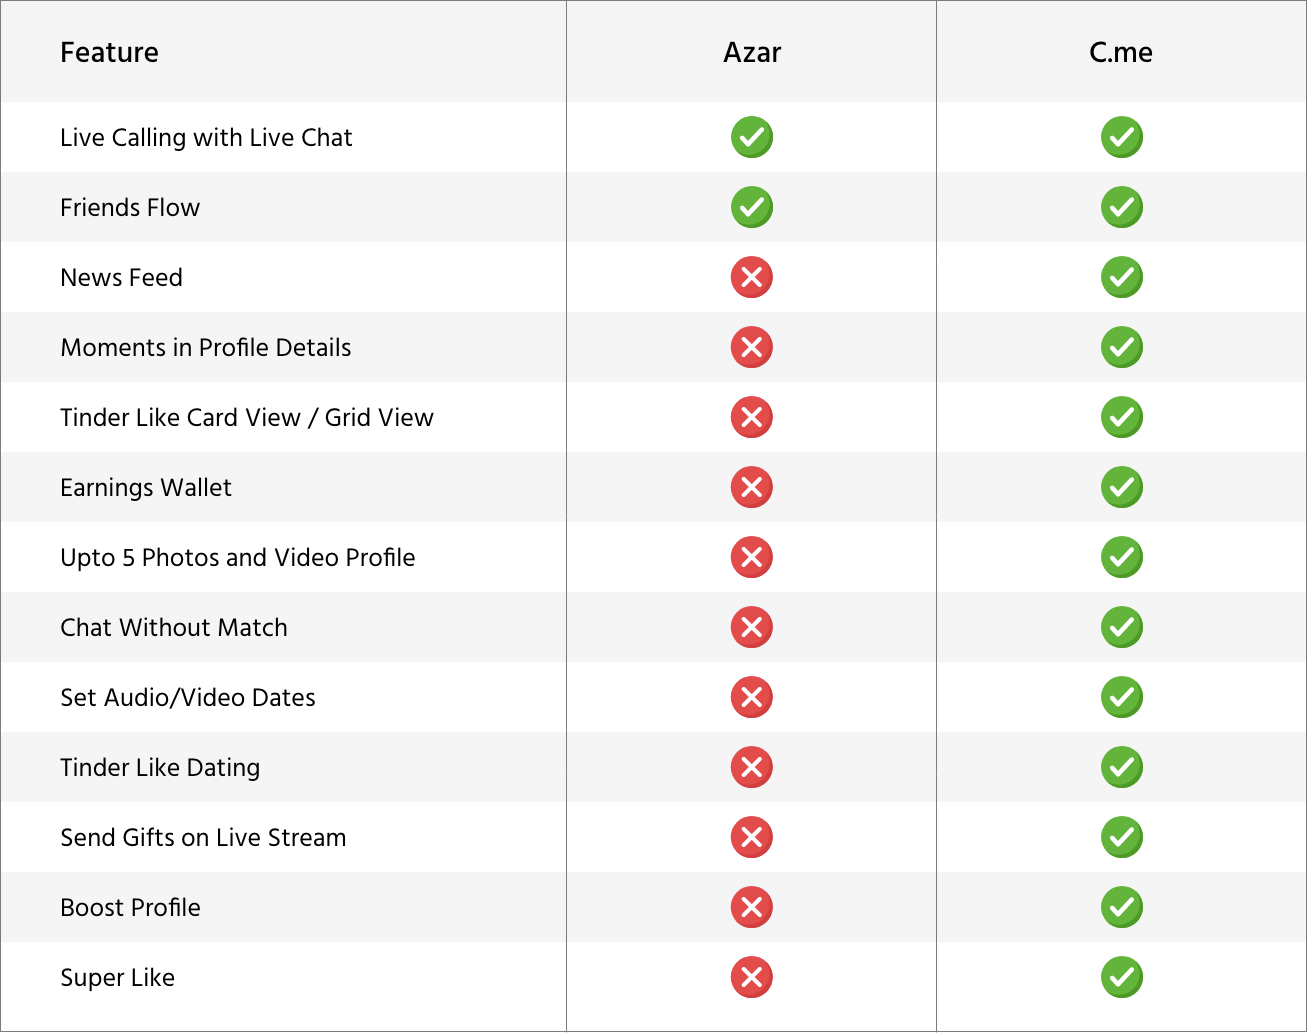Select the Azar column header
The height and width of the screenshot is (1033, 1307).
pos(752,52)
